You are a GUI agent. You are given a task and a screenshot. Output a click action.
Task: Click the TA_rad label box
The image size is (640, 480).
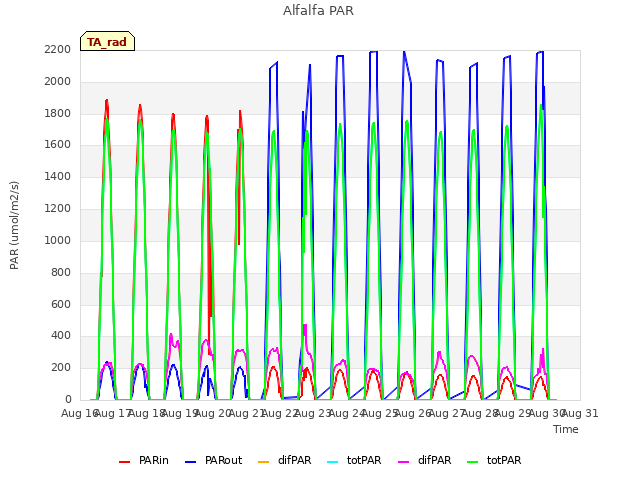click(107, 41)
